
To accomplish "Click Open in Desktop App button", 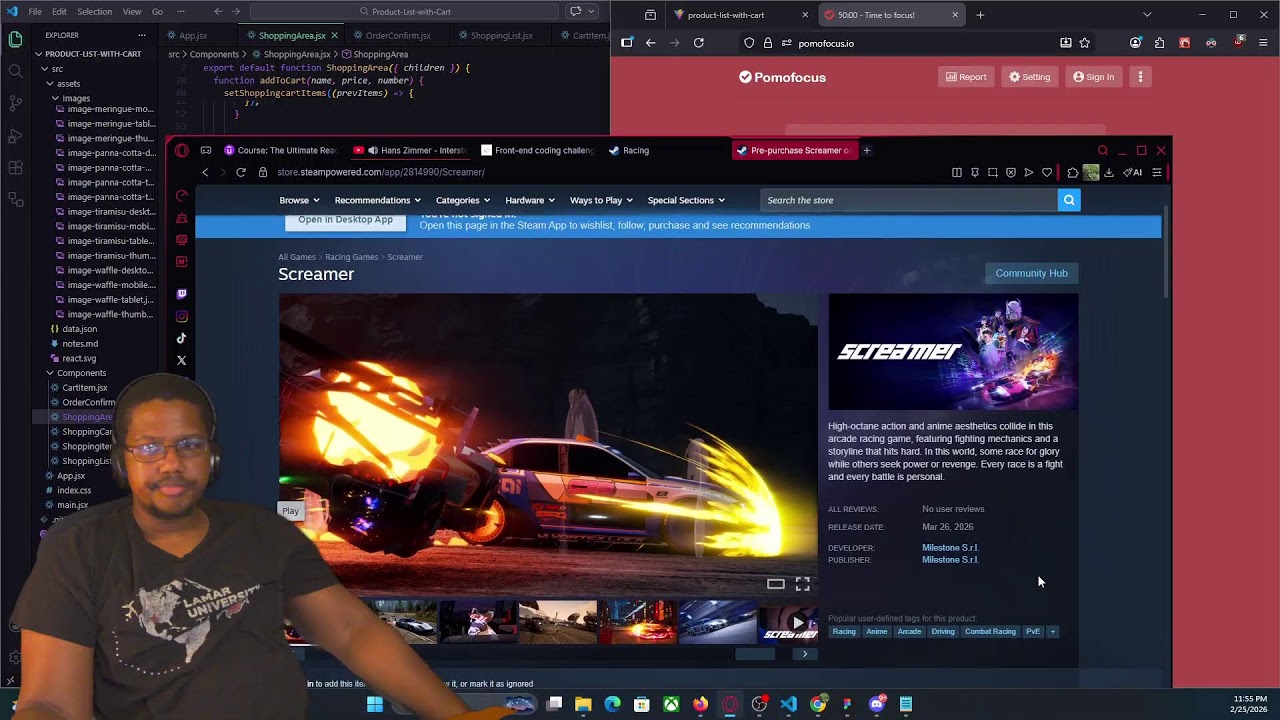I will tap(345, 221).
